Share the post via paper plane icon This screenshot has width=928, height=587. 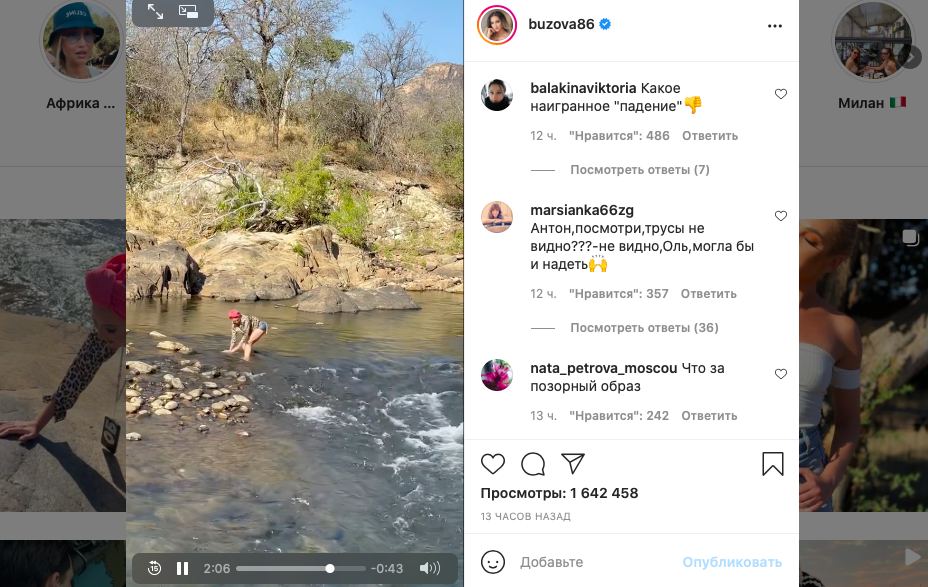pos(572,463)
